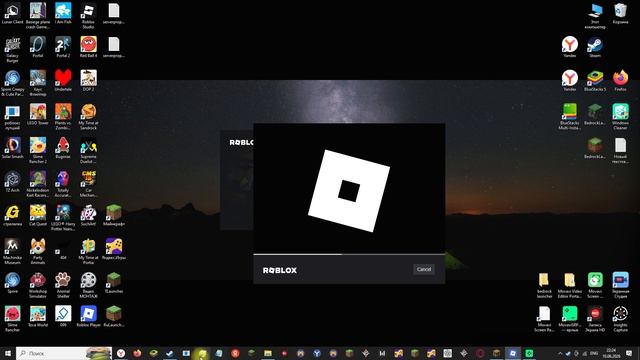The height and width of the screenshot is (360, 640).
Task: Open Windows Cleaner shortcut
Action: tap(620, 117)
